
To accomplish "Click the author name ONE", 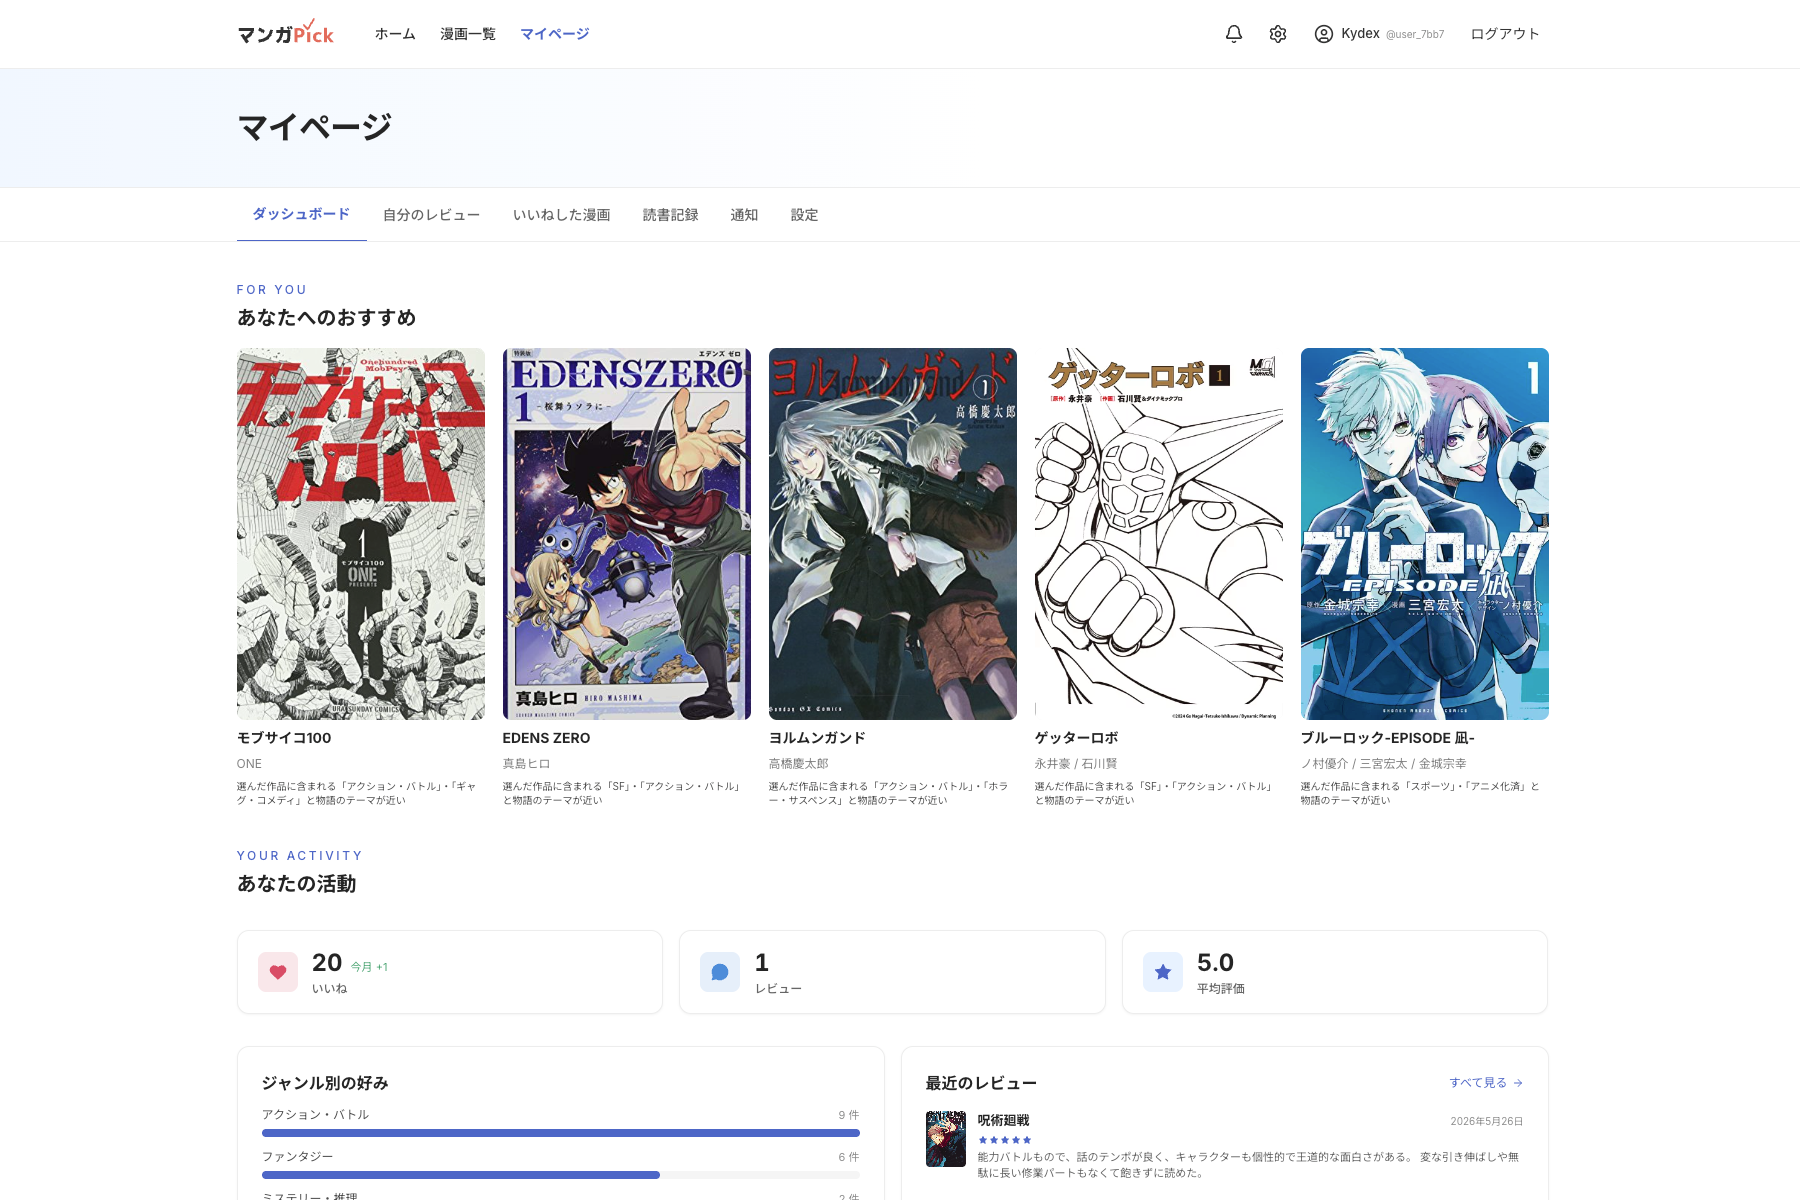I will [x=249, y=764].
